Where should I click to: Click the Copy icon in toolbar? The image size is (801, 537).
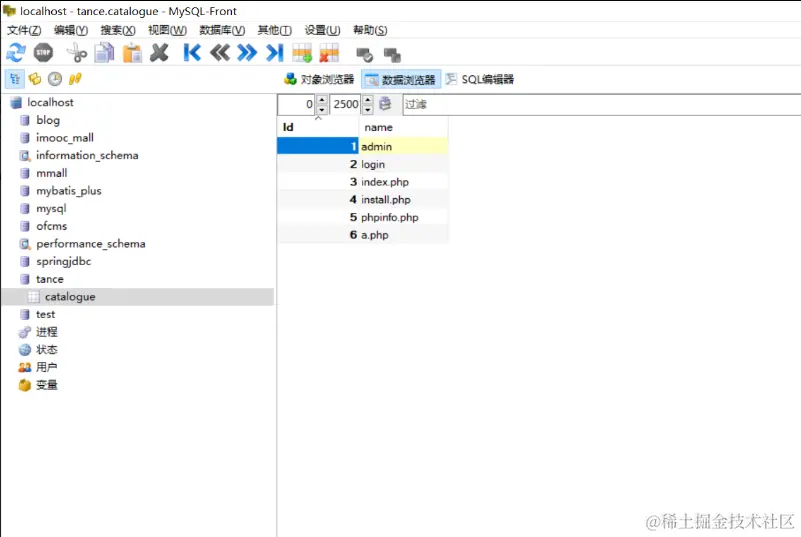[x=104, y=53]
